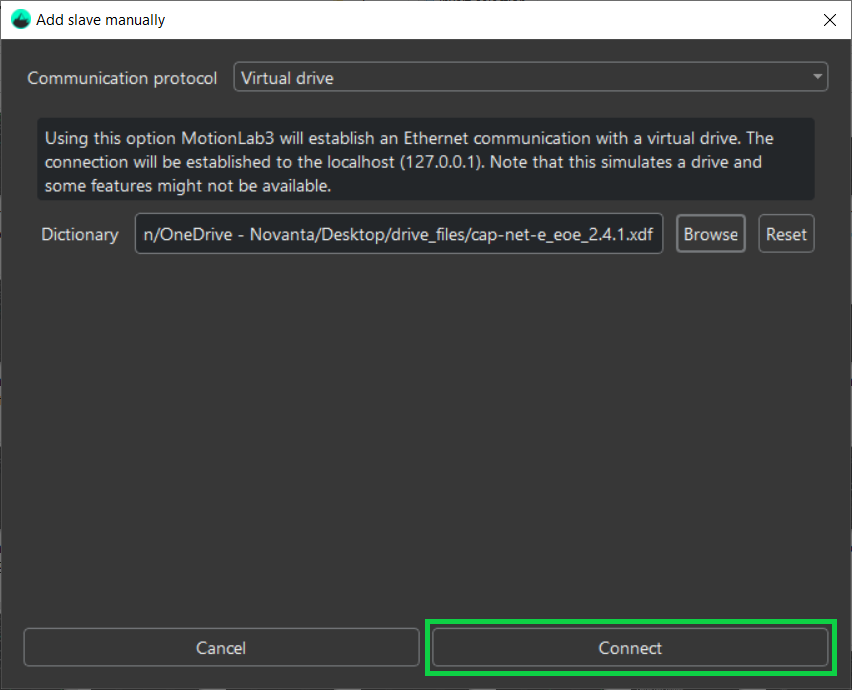Close the Add slave manually dialog
Viewport: 852px width, 690px height.
[828, 20]
